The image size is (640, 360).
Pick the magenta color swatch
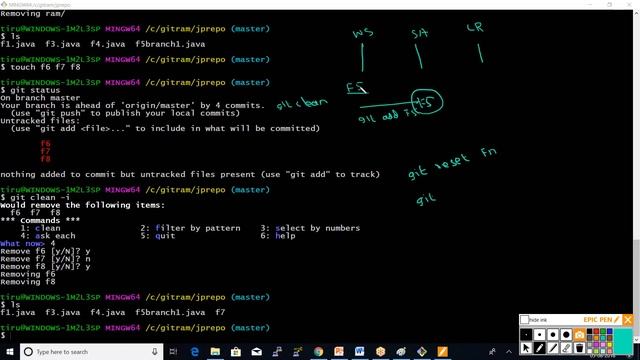coord(596,344)
